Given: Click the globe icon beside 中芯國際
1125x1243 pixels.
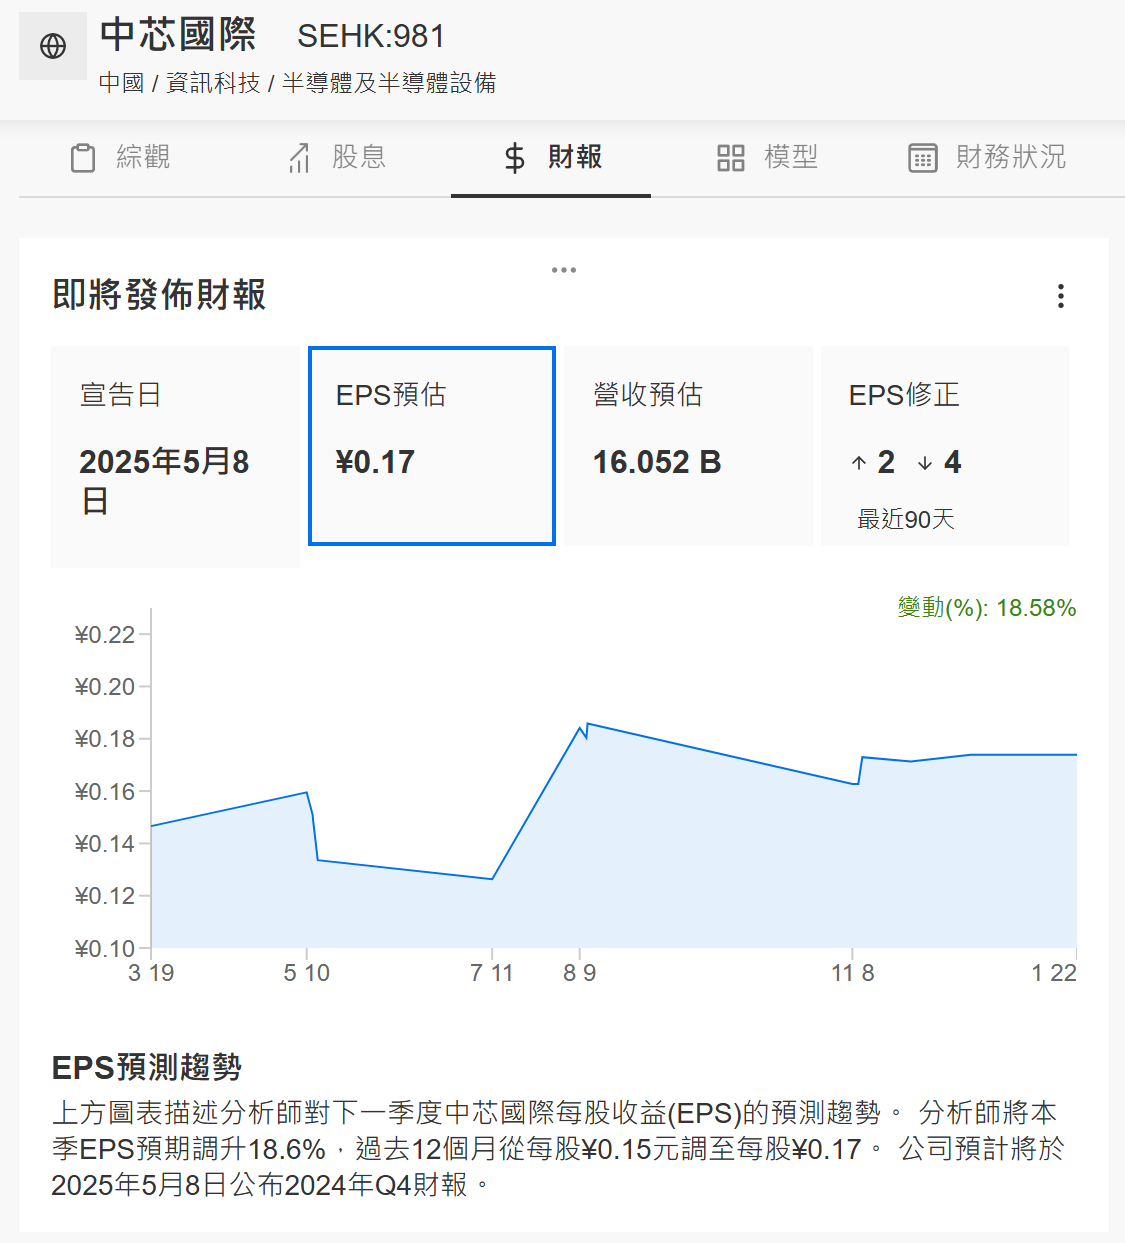Looking at the screenshot, I should coord(53,46).
